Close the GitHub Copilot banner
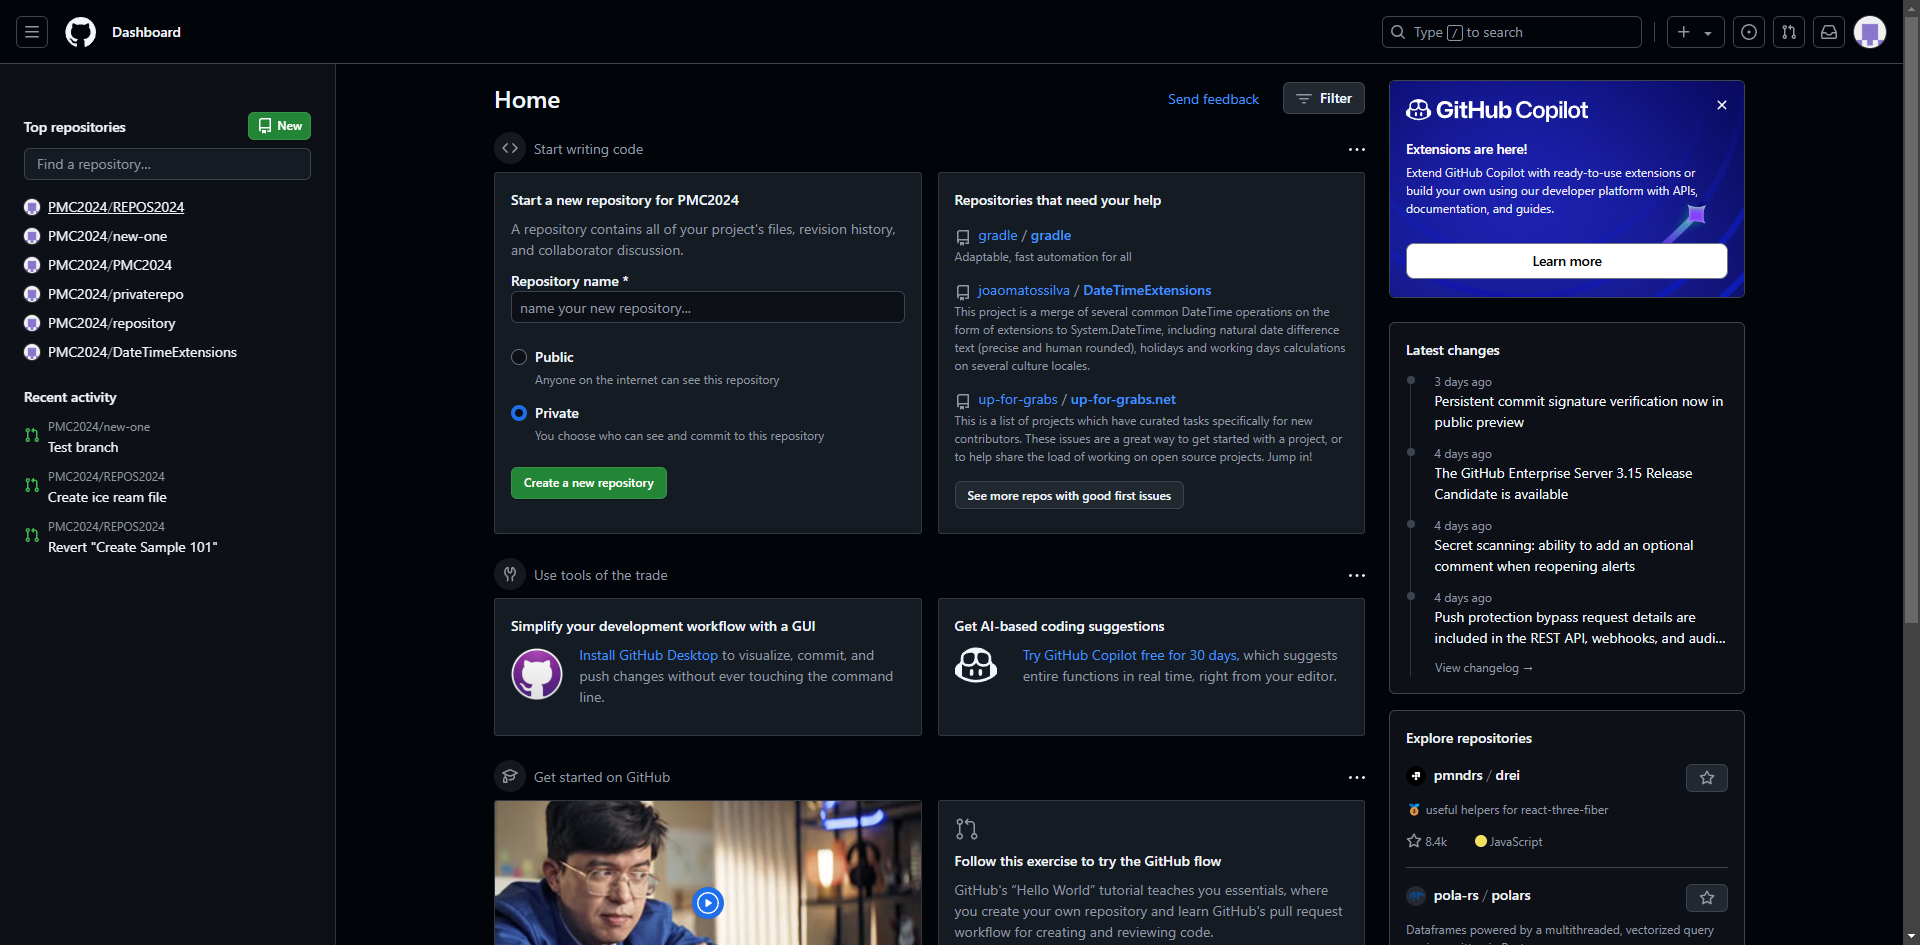The width and height of the screenshot is (1920, 945). [x=1722, y=105]
